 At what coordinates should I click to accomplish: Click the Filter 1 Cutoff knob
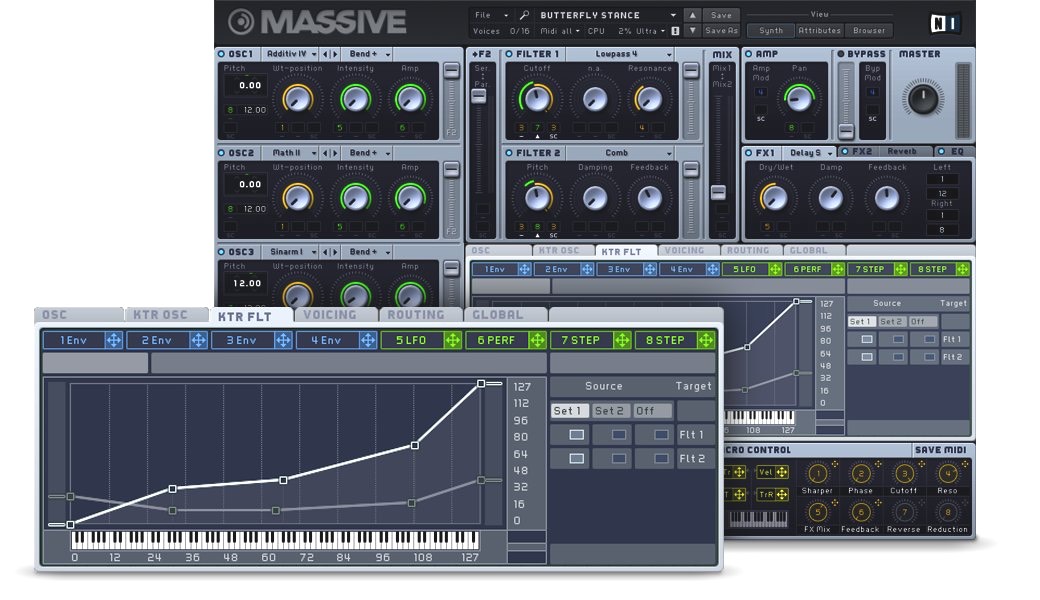(x=537, y=98)
